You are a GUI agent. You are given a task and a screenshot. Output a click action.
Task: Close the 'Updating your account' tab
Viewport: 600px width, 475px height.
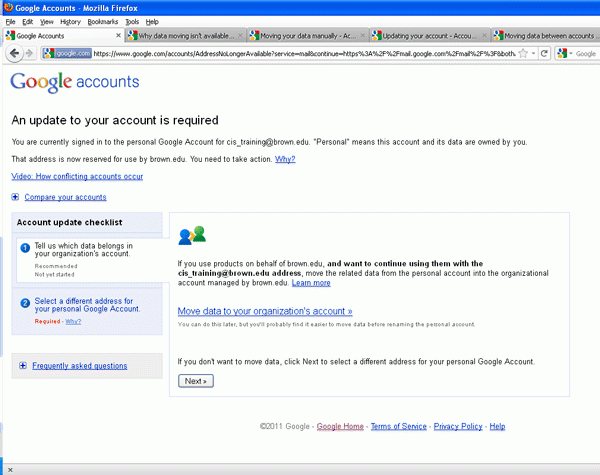(484, 36)
